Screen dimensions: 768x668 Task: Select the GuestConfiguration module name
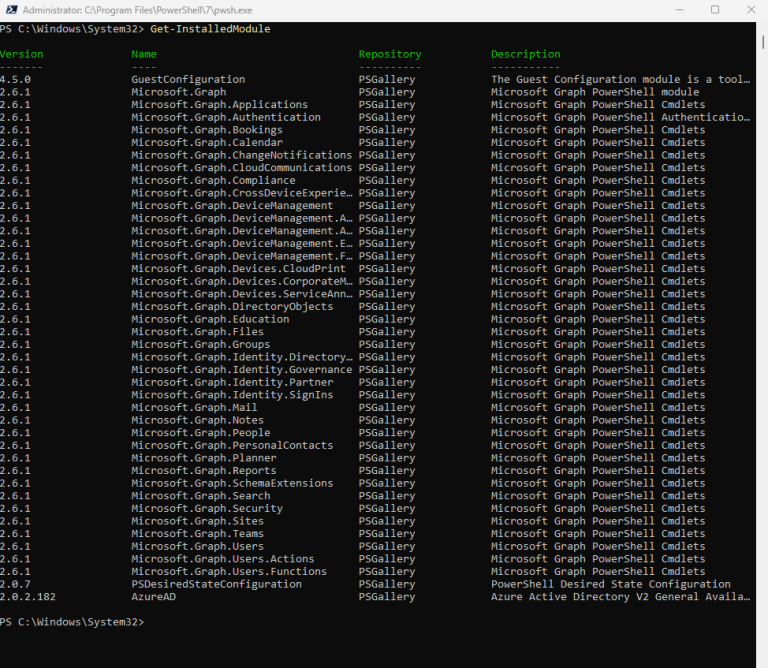tap(188, 79)
